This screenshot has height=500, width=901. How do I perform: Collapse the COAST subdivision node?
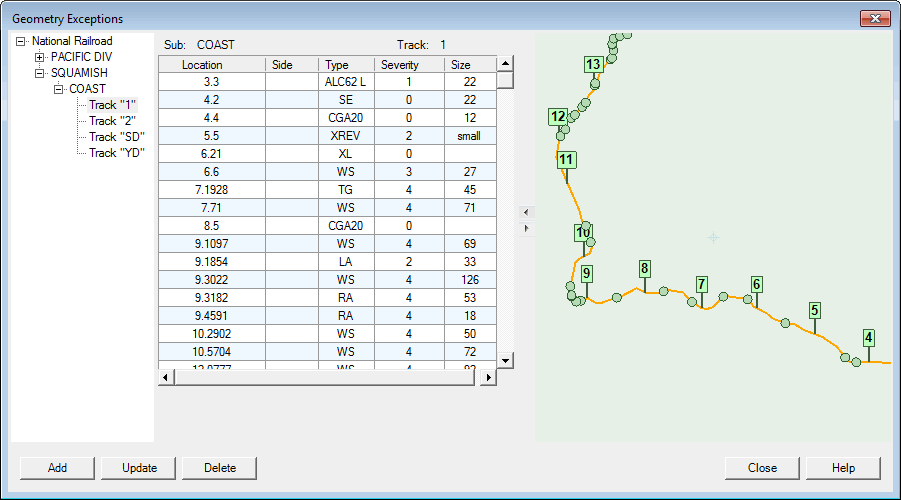(x=58, y=89)
